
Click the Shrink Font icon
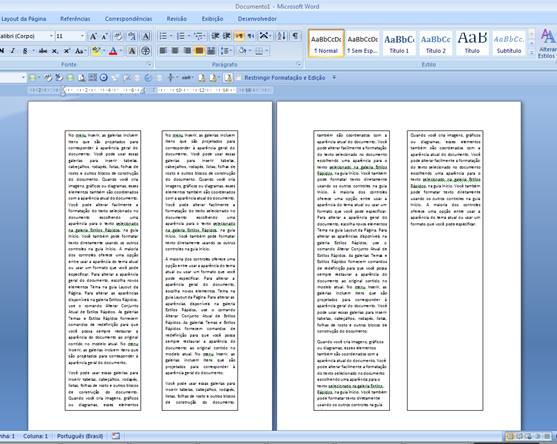click(104, 36)
